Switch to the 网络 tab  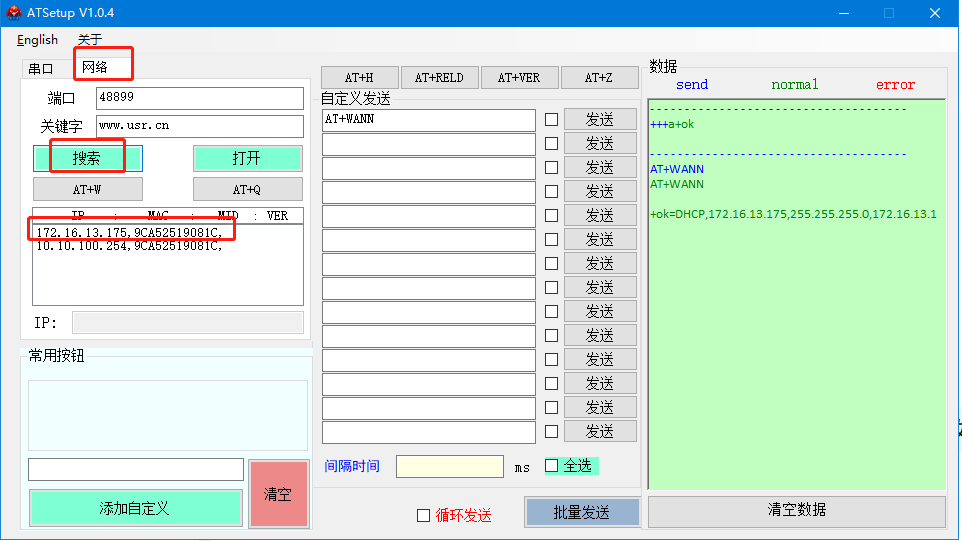coord(95,68)
